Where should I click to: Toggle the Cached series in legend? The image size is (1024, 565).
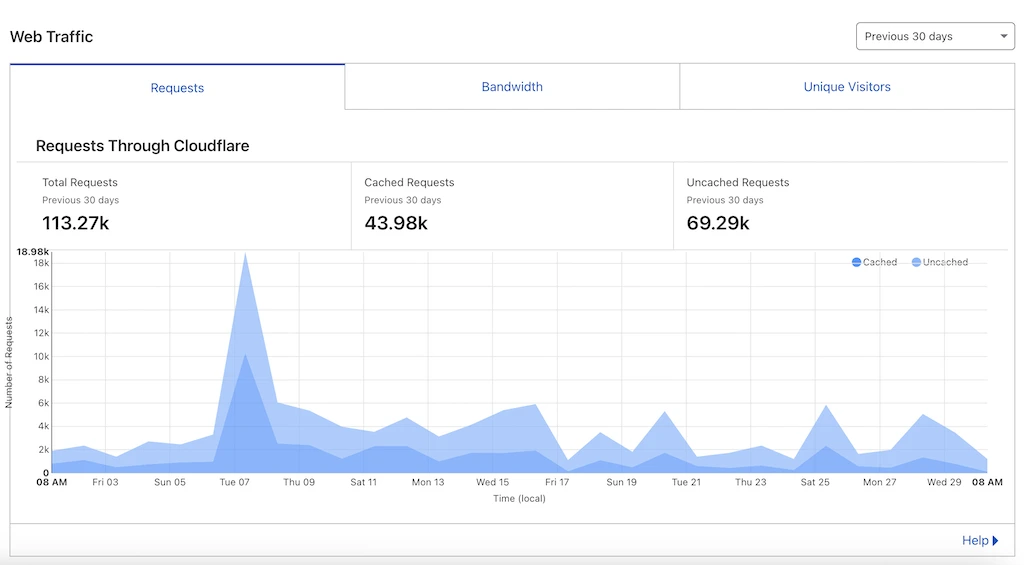(874, 262)
